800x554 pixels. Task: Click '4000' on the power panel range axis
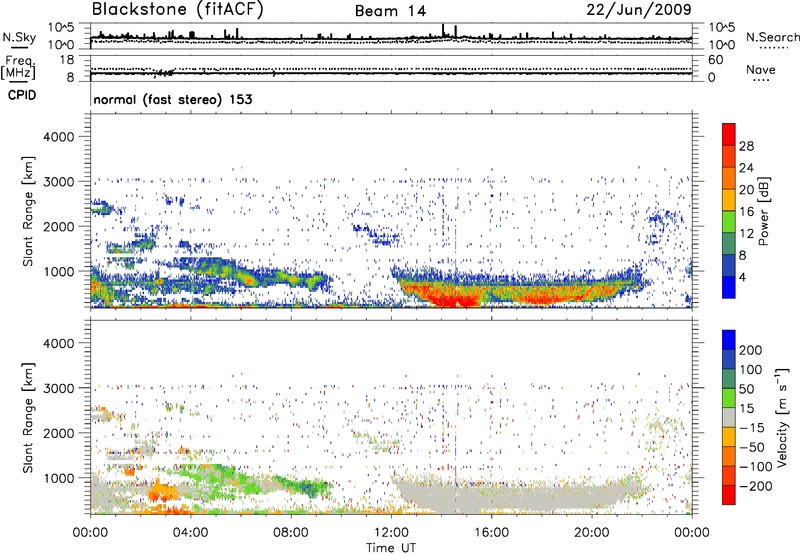click(x=58, y=137)
